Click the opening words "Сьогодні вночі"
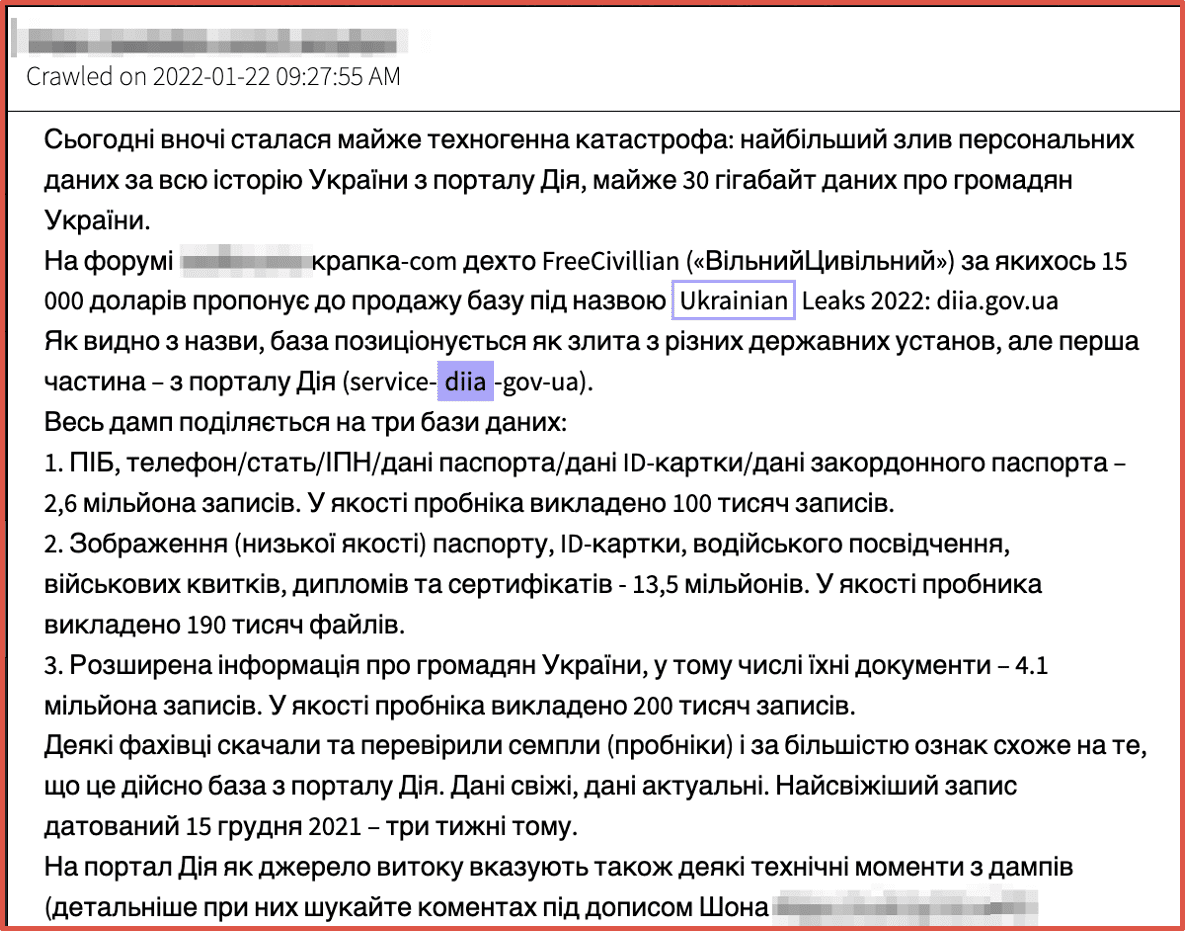1186x932 pixels. tap(133, 140)
